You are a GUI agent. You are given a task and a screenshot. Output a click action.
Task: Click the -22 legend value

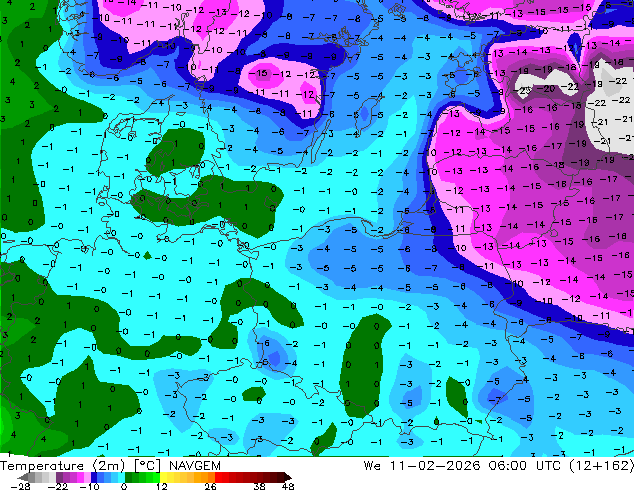click(58, 486)
